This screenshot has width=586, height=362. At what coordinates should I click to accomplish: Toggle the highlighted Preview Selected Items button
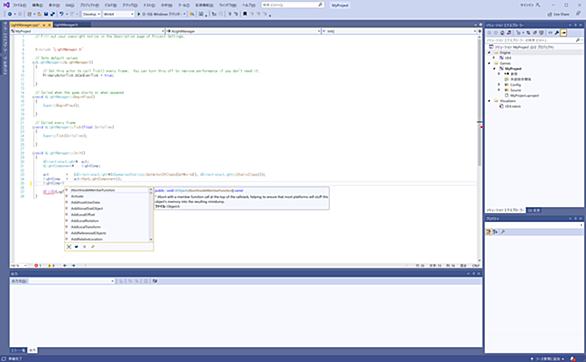point(564,33)
